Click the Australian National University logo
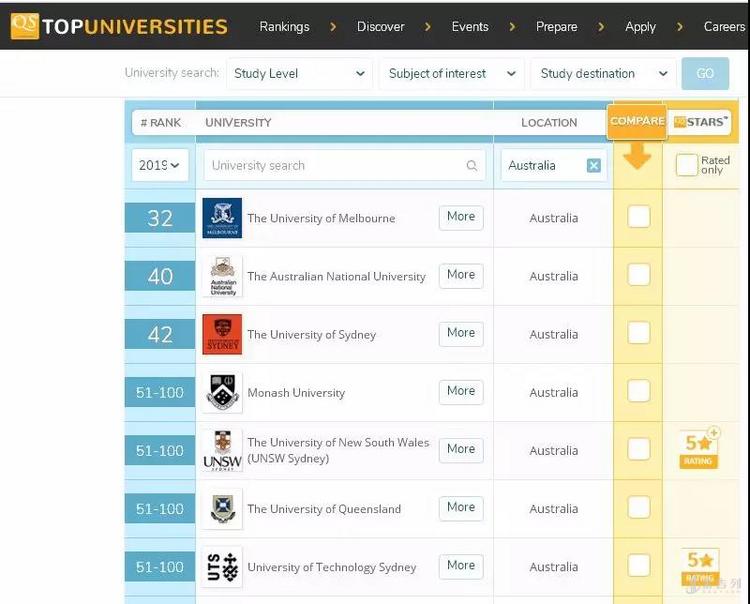The width and height of the screenshot is (750, 604). [222, 276]
